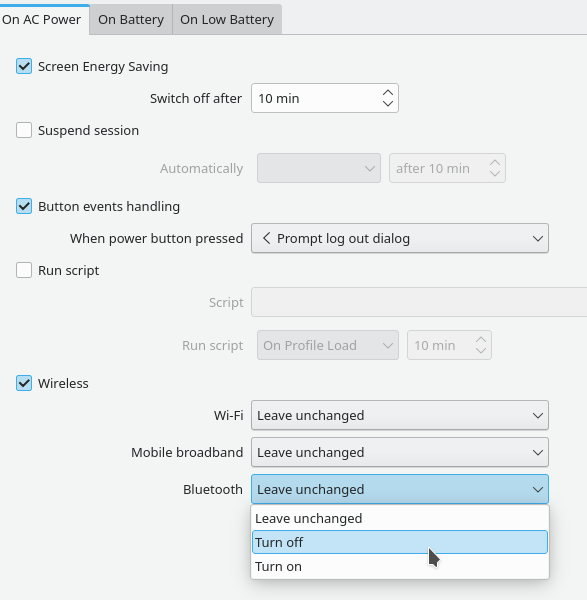This screenshot has height=600, width=587.
Task: Select Leave unchanged in Bluetooth list
Action: [399, 518]
